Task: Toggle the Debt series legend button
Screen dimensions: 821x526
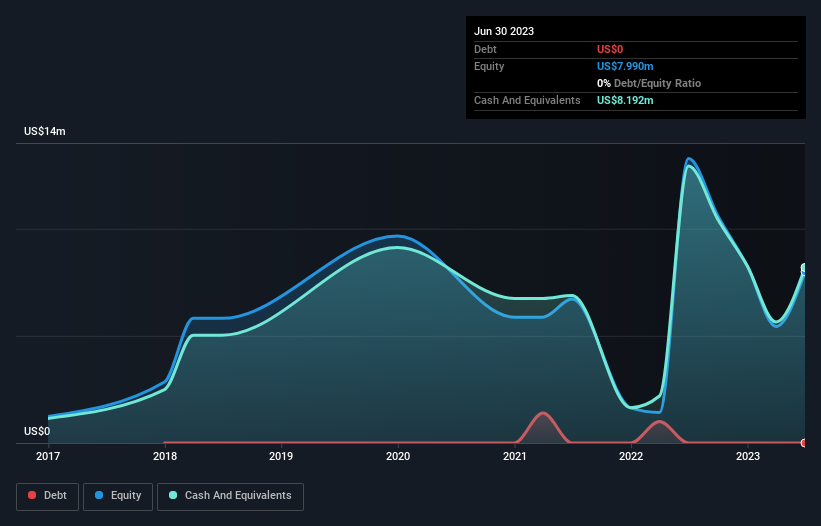Action: (47, 496)
